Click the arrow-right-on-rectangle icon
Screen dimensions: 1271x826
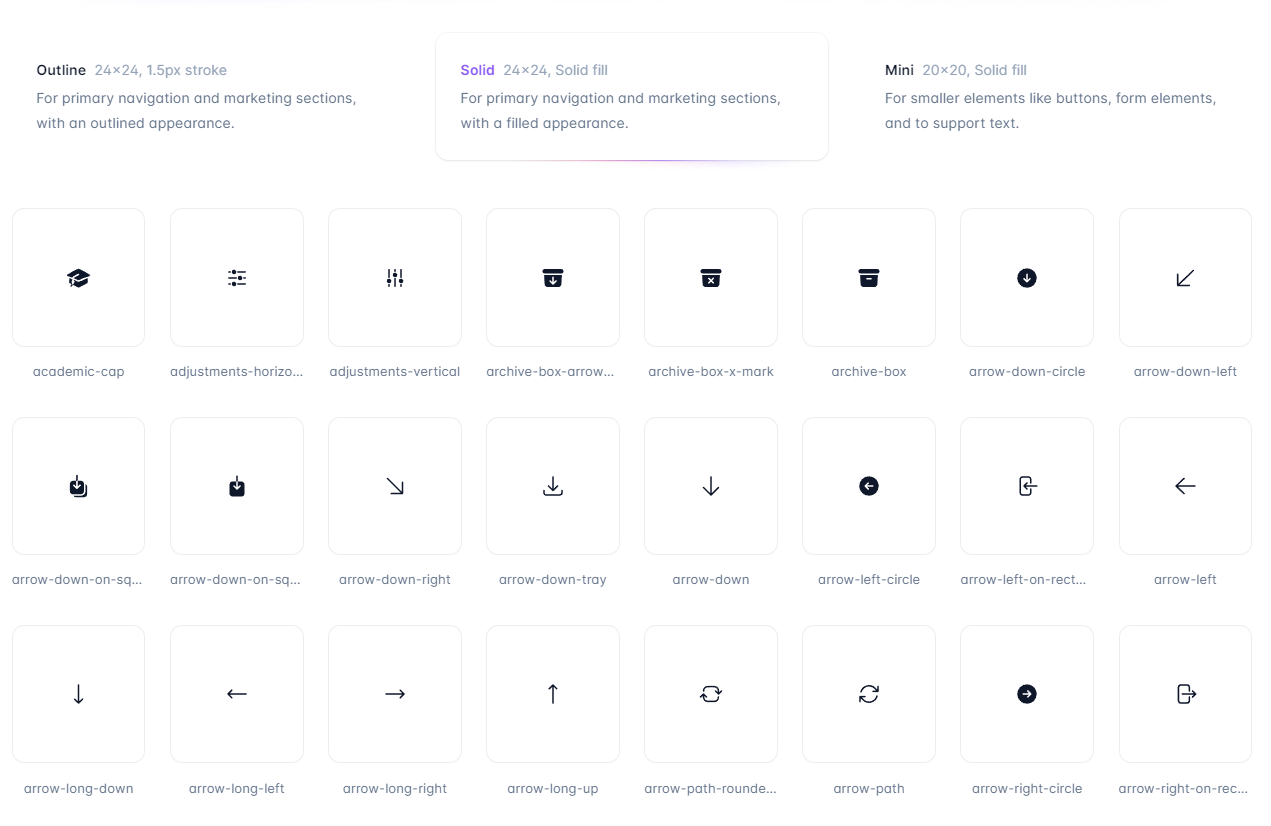tap(1185, 694)
